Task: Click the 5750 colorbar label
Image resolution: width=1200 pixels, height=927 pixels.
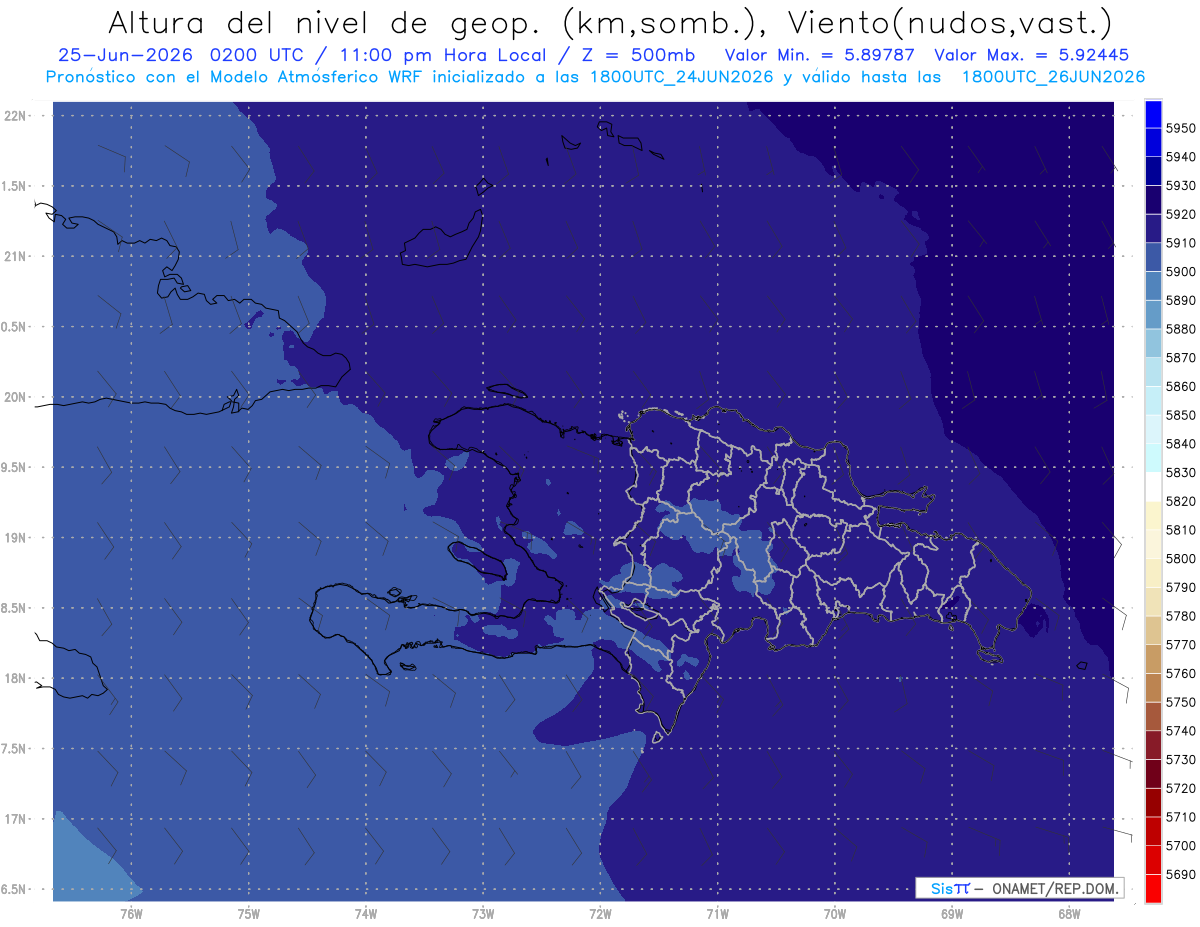Action: [1180, 702]
